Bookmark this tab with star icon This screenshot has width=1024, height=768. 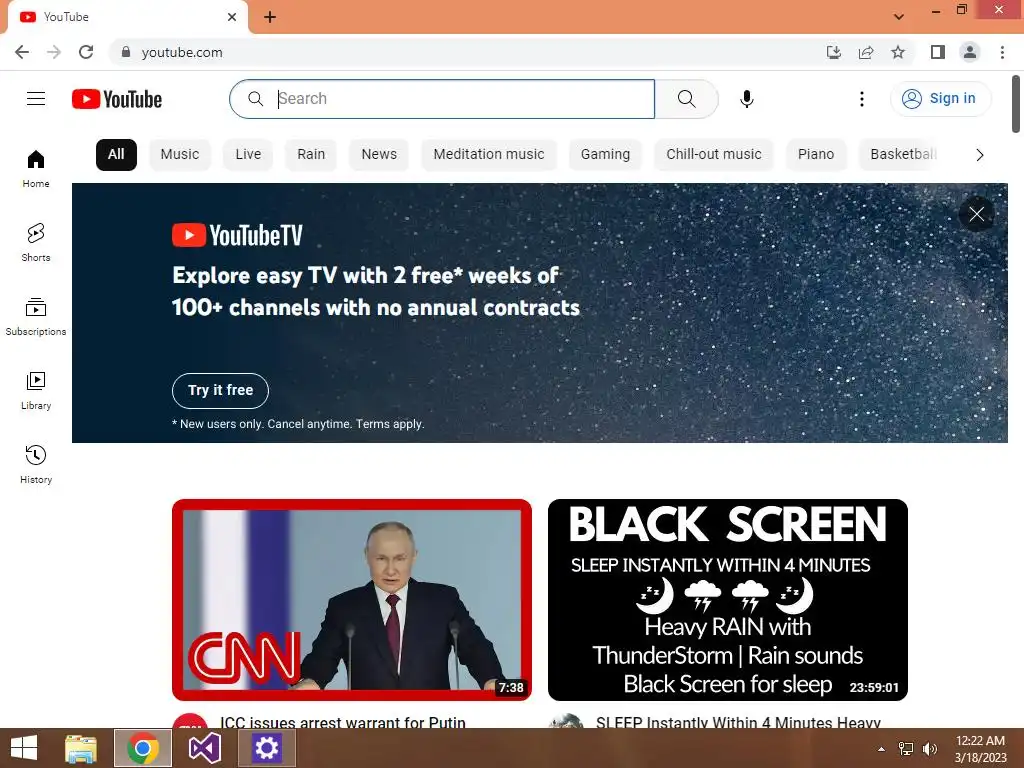click(898, 52)
